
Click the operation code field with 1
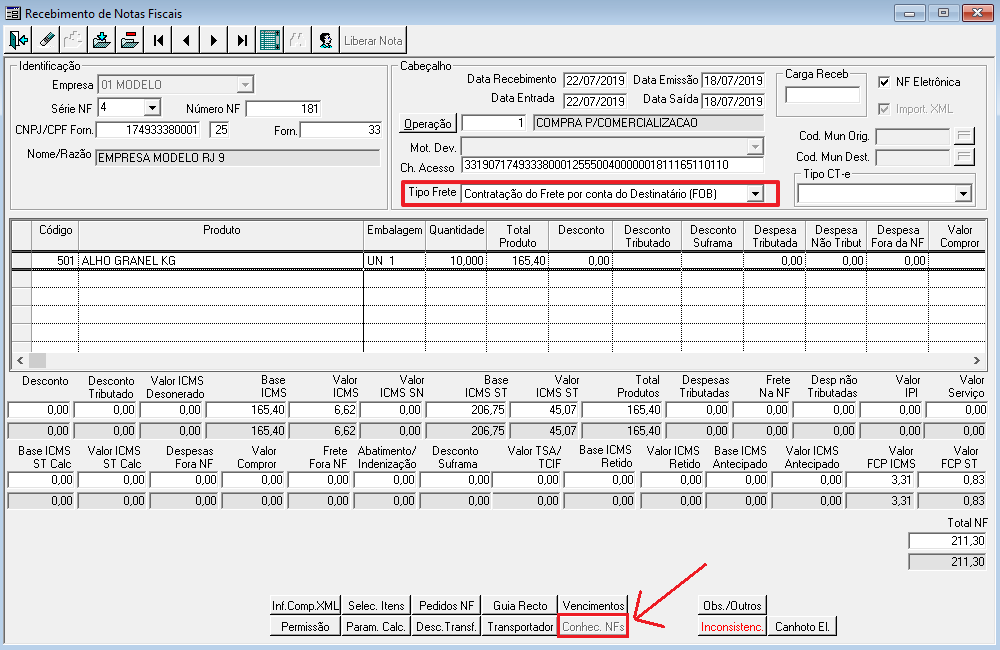(x=494, y=122)
